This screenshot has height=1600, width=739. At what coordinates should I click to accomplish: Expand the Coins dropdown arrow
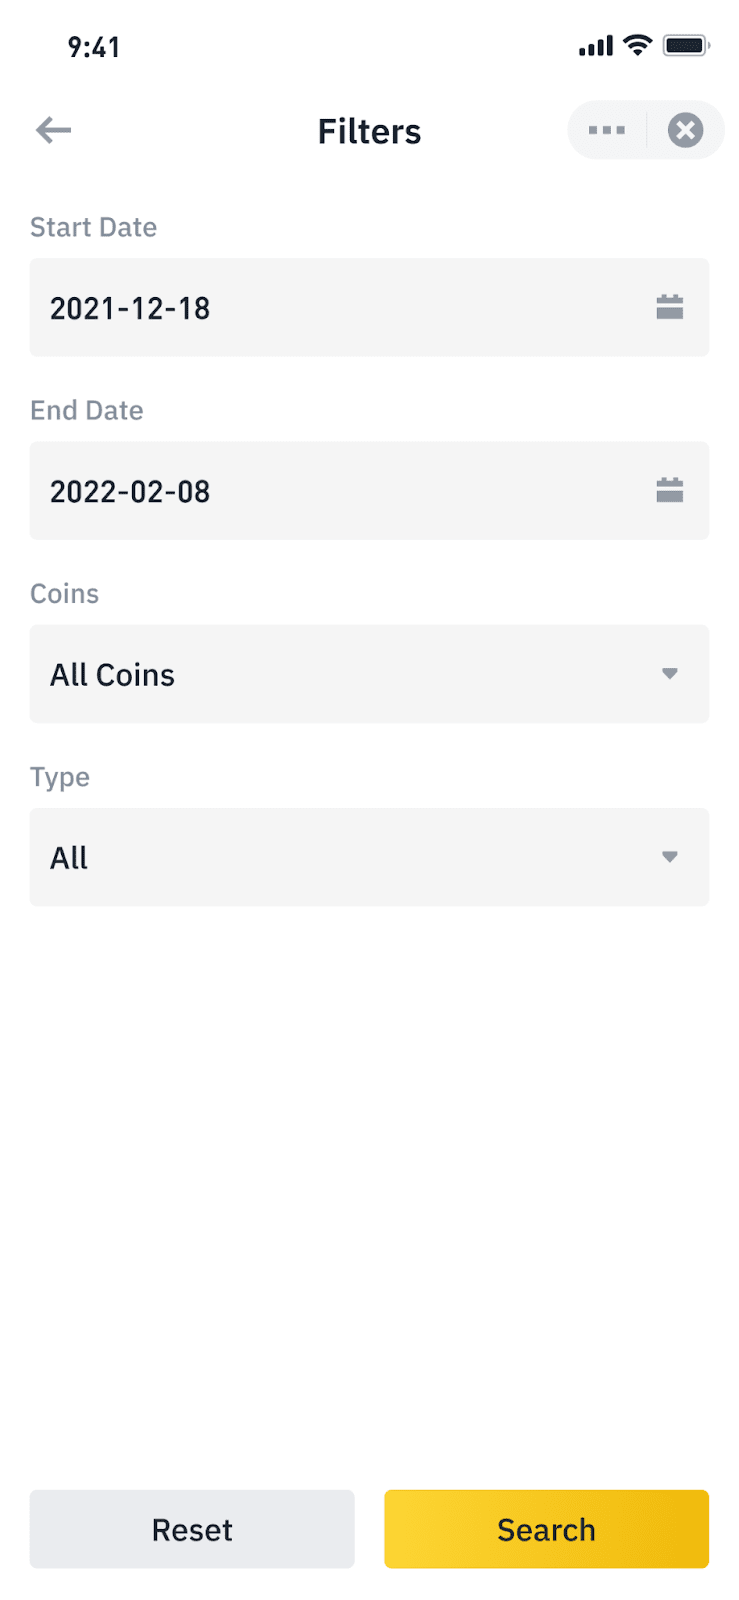(x=669, y=674)
